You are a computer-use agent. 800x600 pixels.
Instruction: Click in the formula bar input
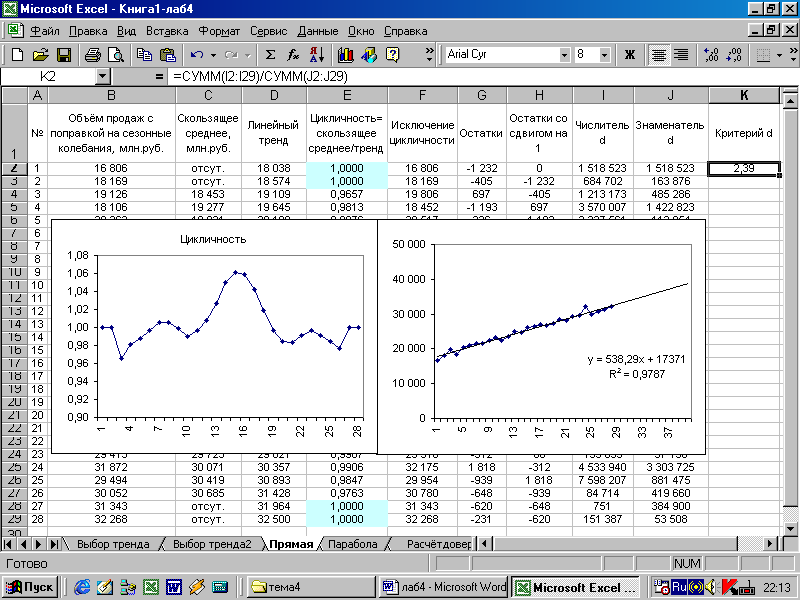[482, 77]
